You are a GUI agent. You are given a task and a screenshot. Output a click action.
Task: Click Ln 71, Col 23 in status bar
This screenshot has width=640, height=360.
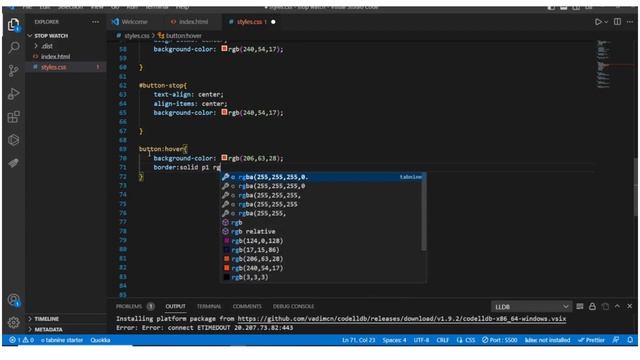click(358, 340)
